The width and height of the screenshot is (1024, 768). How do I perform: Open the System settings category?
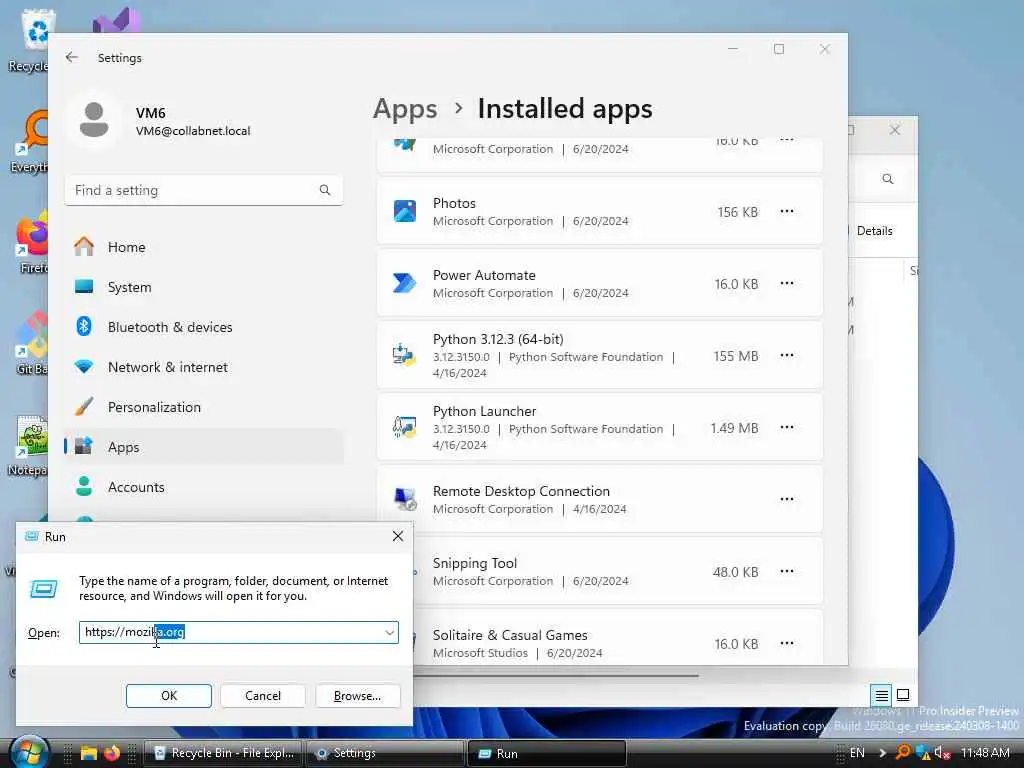coord(204,287)
